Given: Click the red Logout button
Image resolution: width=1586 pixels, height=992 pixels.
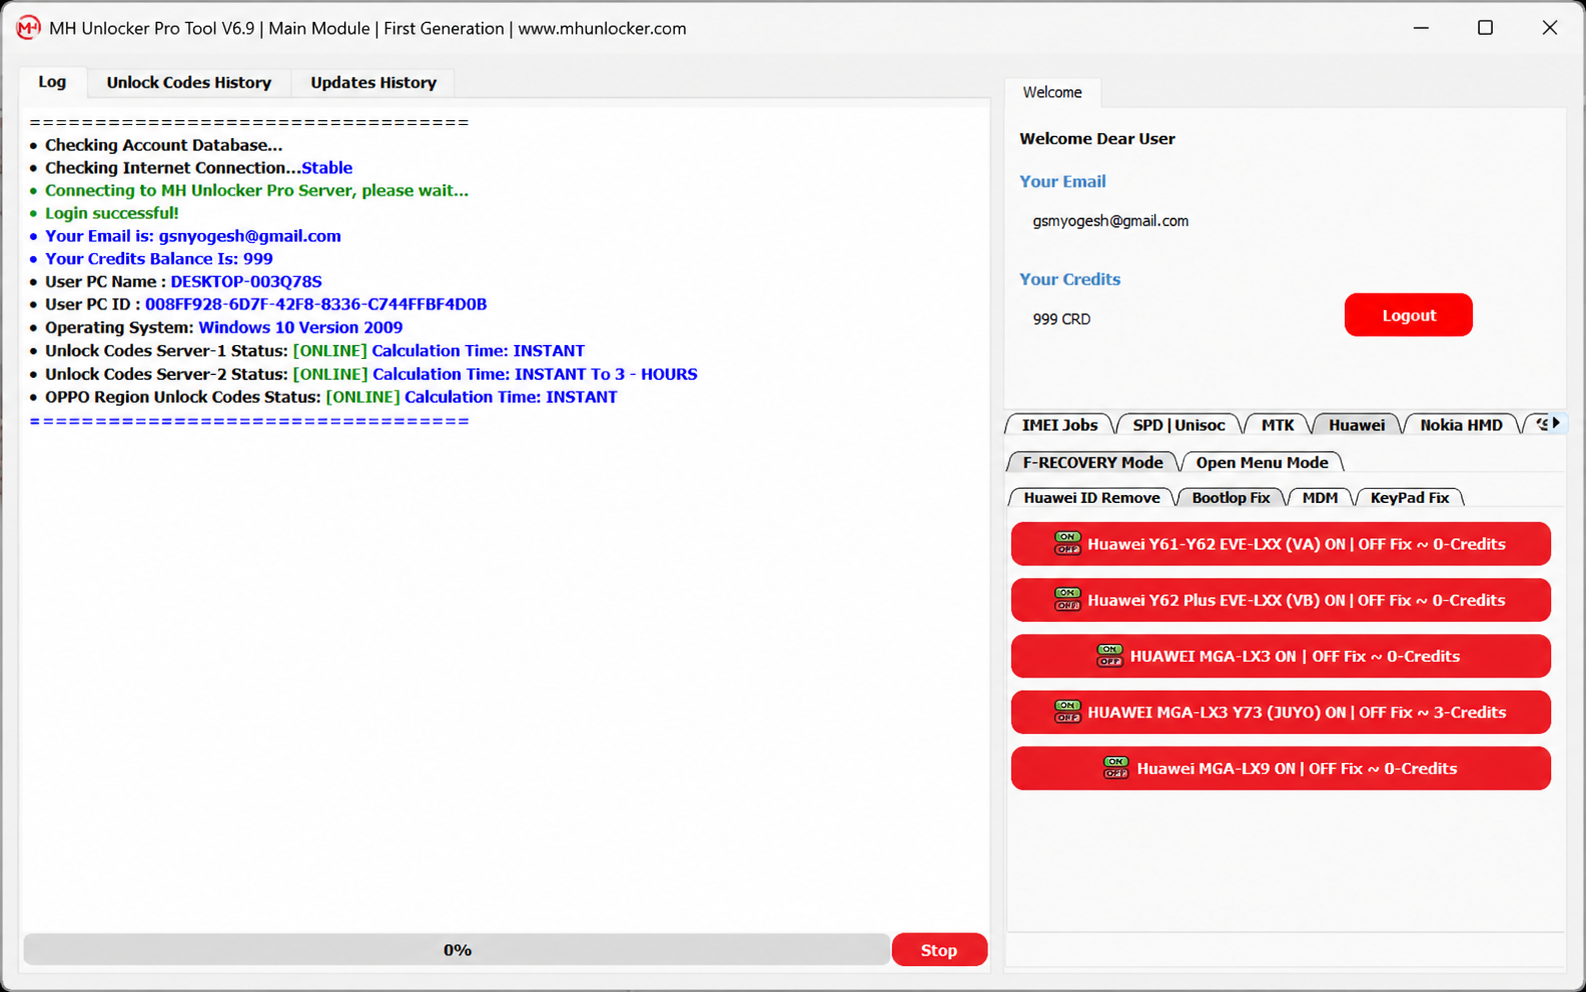Looking at the screenshot, I should [1408, 315].
